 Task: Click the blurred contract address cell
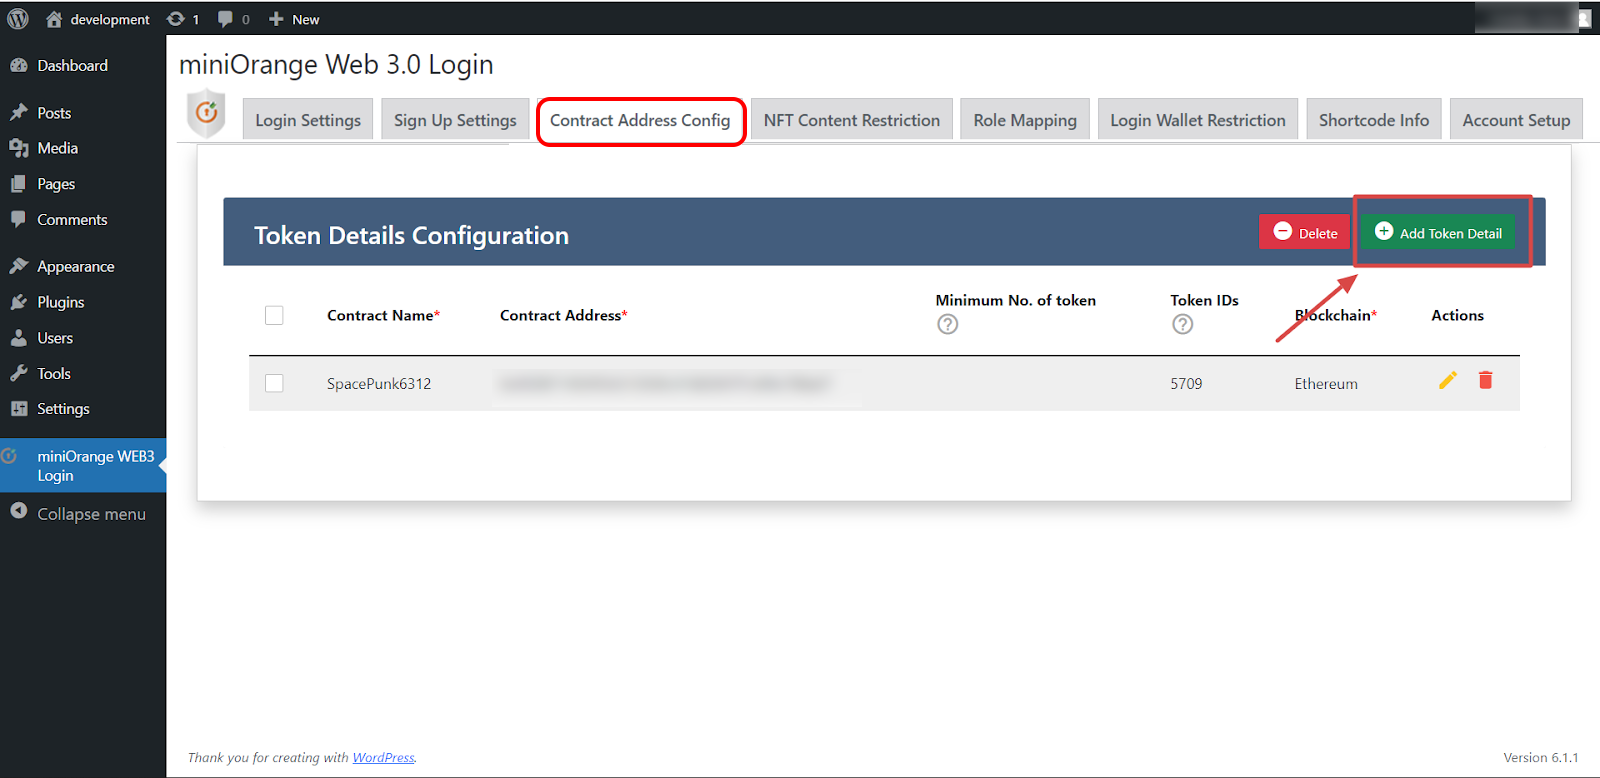[664, 383]
